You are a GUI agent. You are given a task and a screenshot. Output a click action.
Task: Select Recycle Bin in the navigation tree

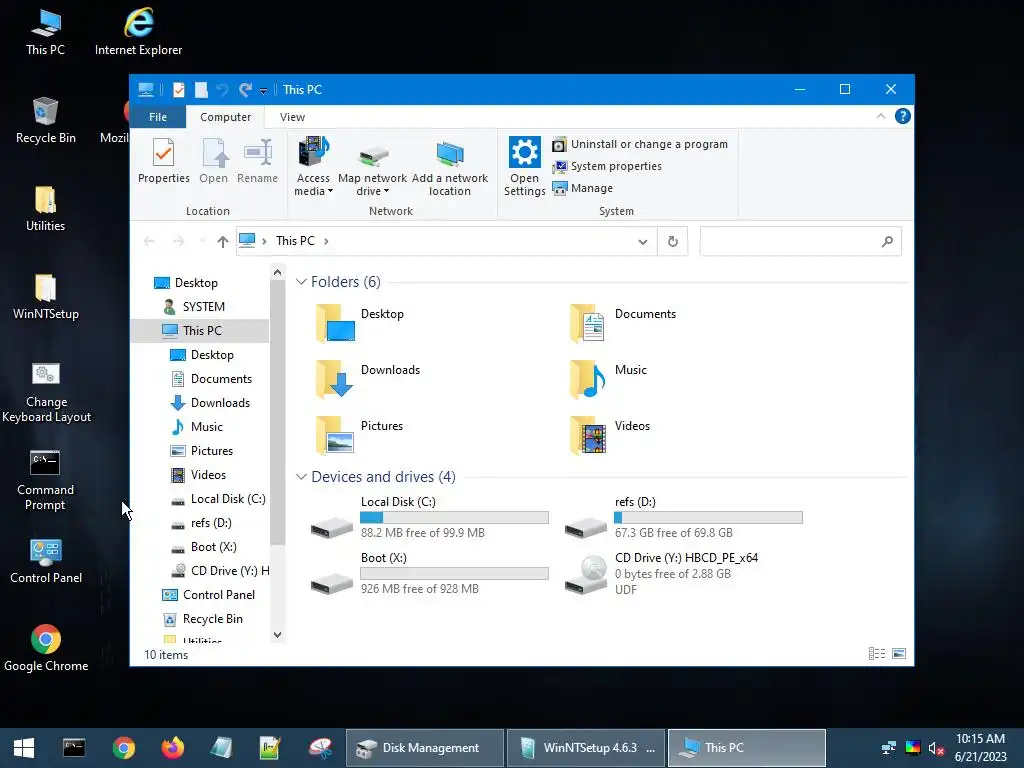(202, 619)
